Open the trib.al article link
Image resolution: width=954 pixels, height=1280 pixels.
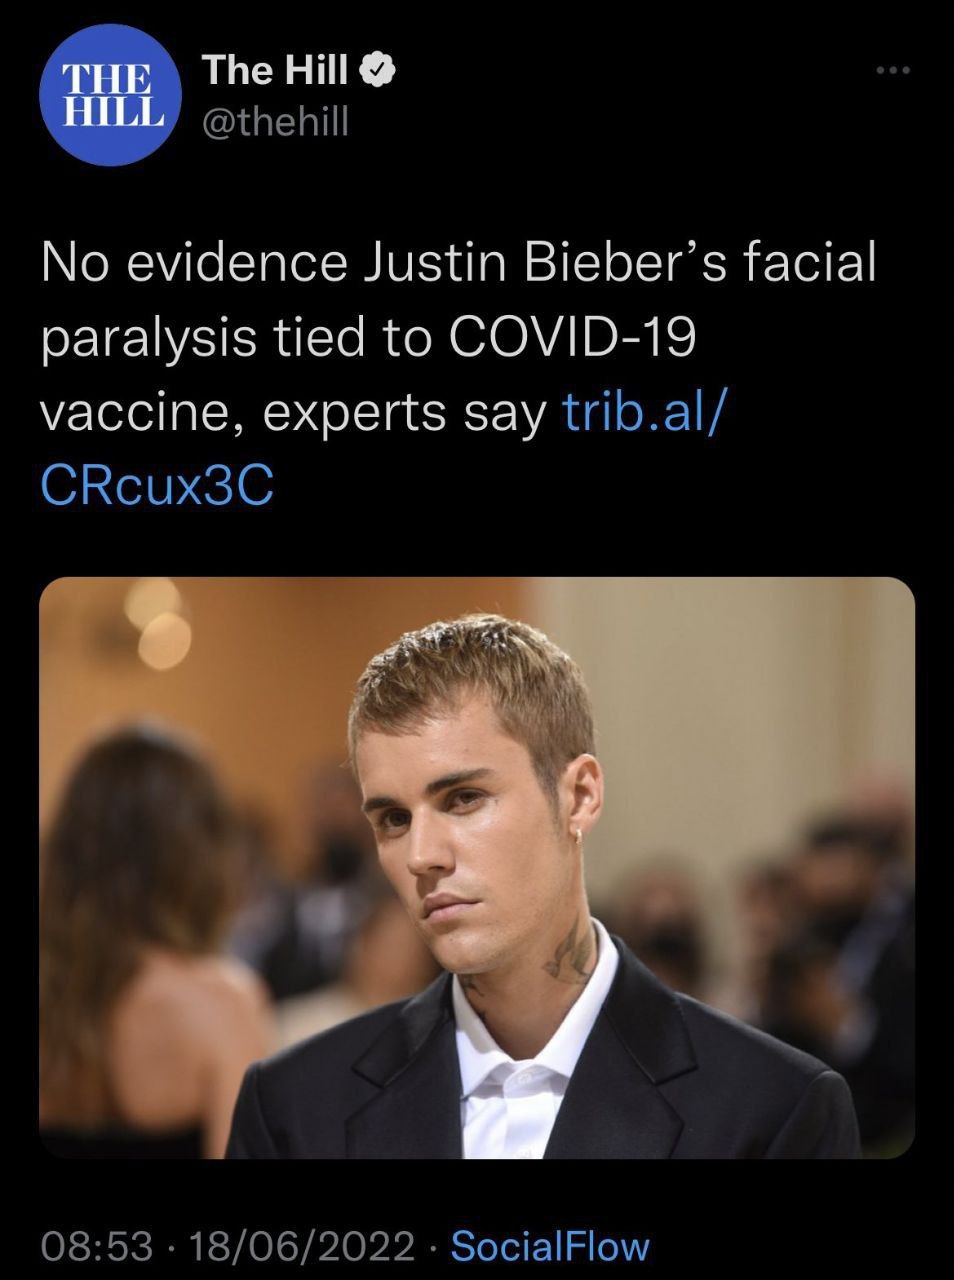[x=640, y=412]
